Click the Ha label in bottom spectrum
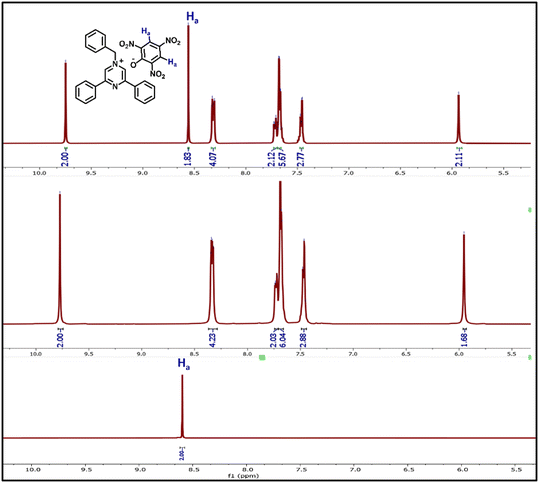Screen dimensions: 539x483 [x=184, y=364]
